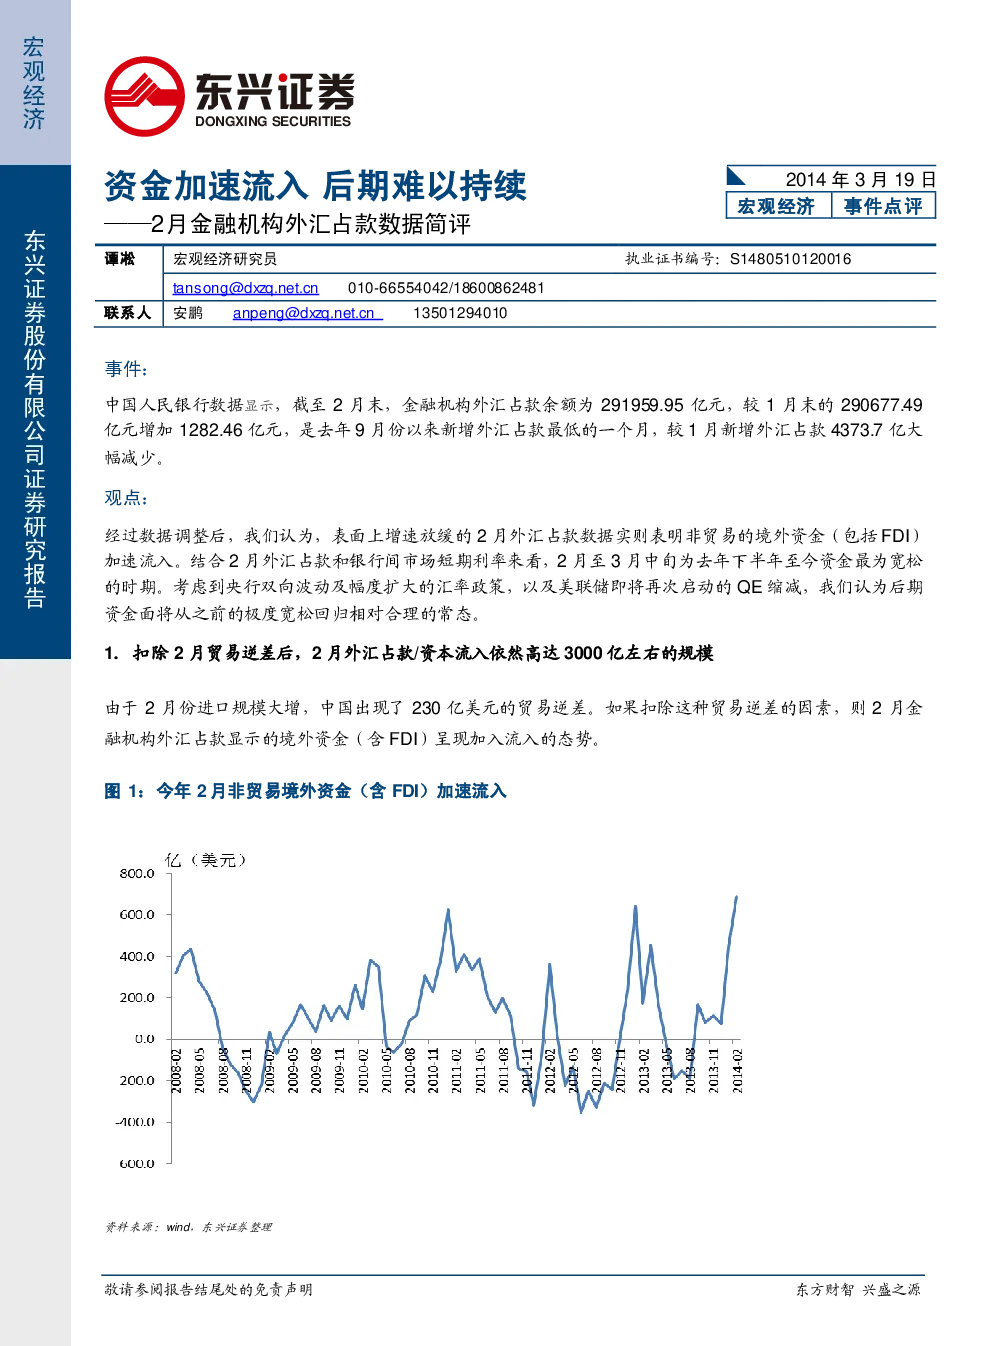
Task: Click the sidebar text 东兴证券股份有限公司证券研究报告
Action: click(35, 419)
